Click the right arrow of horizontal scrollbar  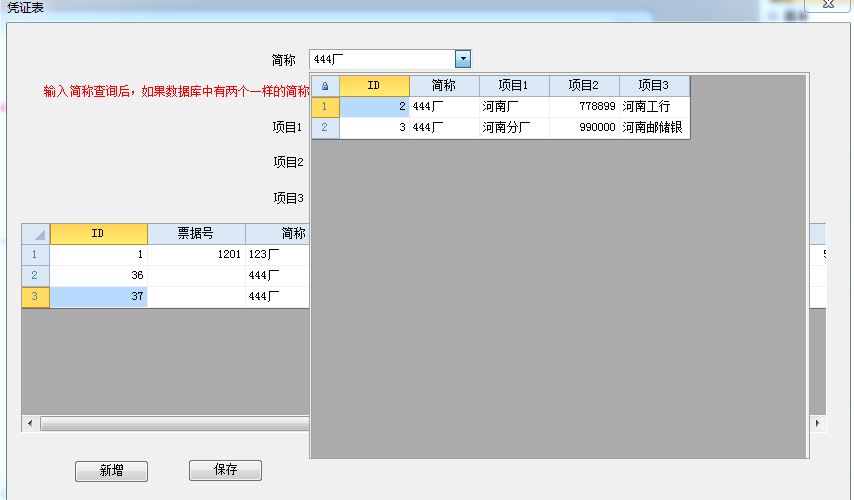pos(818,423)
